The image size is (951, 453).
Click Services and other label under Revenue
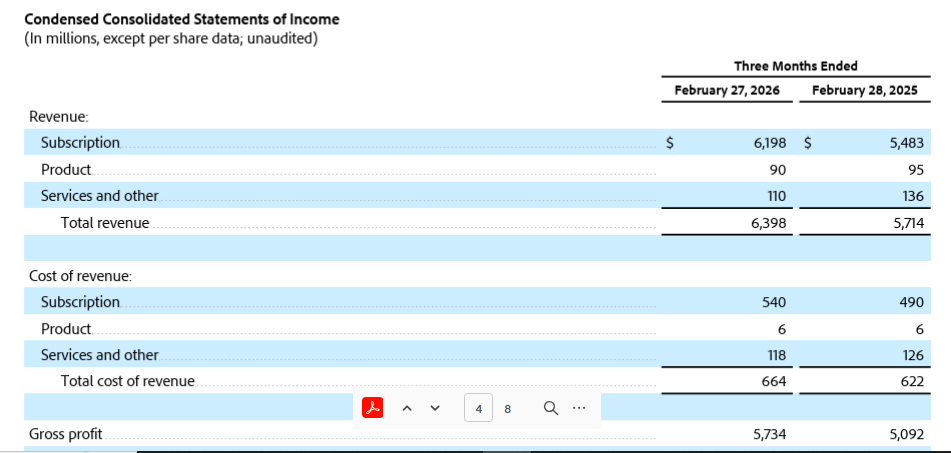pyautogui.click(x=99, y=196)
